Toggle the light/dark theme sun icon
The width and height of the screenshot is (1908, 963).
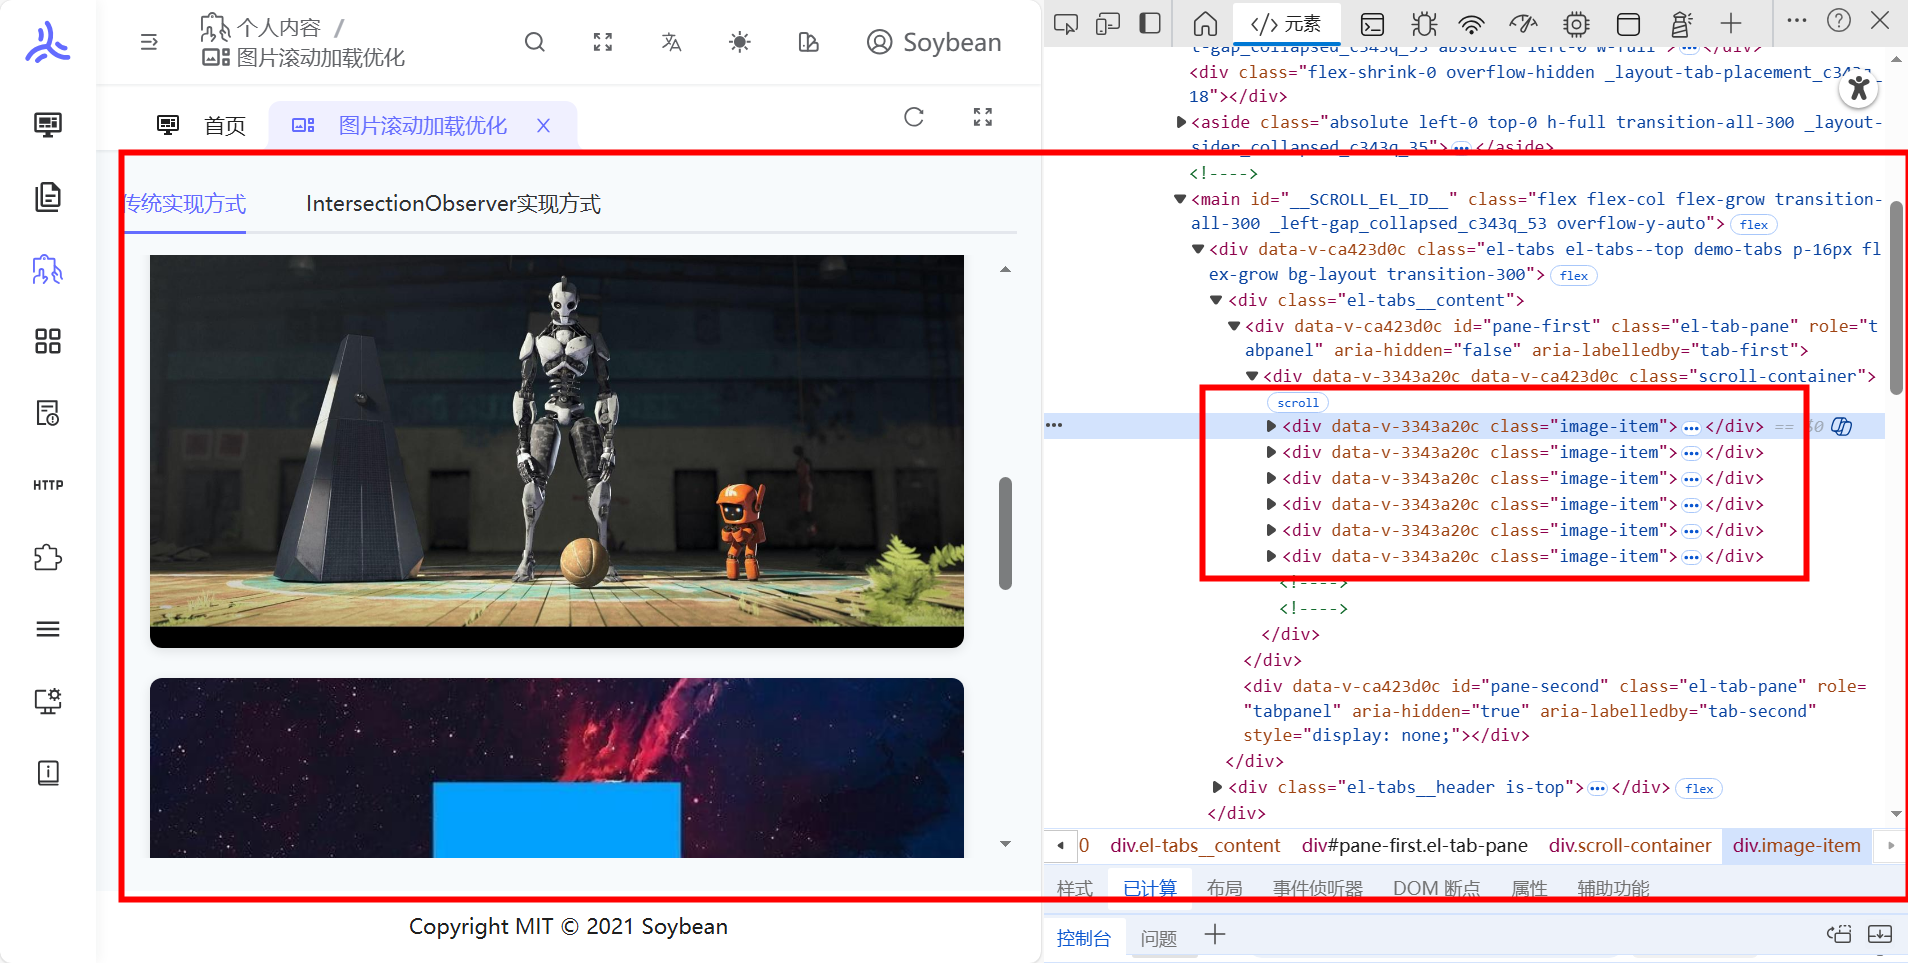(x=740, y=42)
